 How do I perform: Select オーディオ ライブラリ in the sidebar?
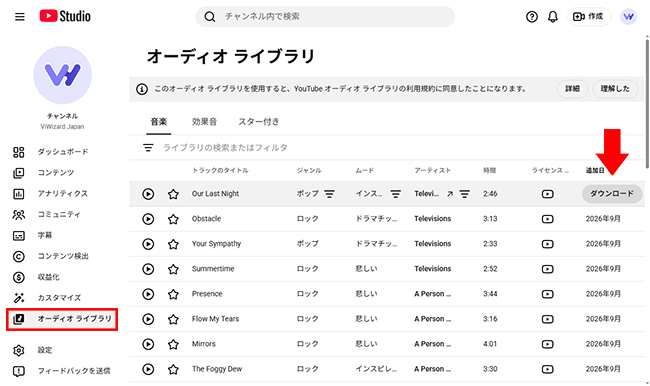tap(62, 319)
